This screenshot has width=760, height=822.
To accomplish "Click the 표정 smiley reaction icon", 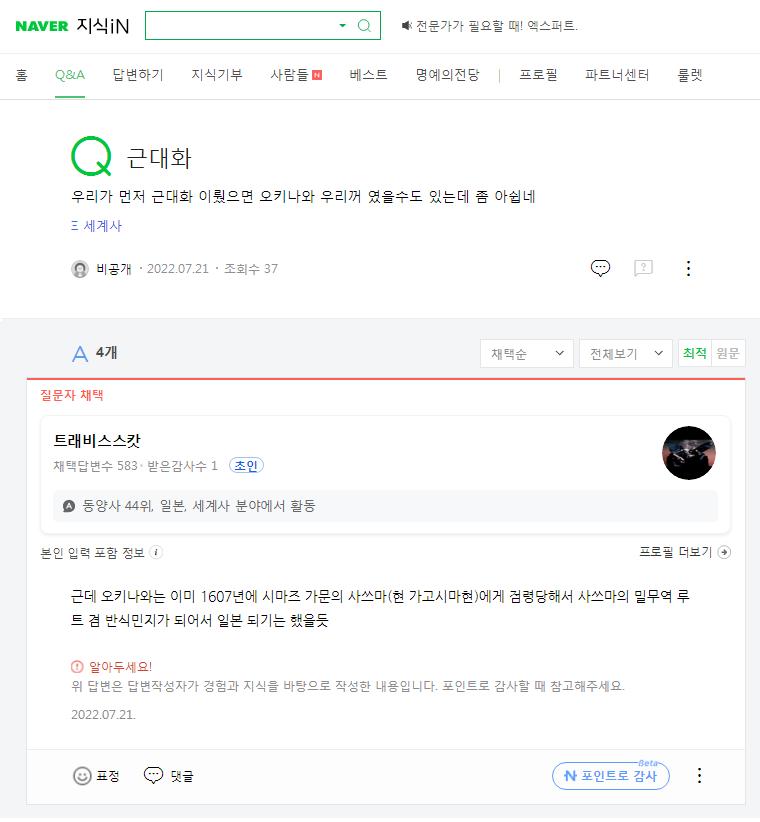I will 83,775.
